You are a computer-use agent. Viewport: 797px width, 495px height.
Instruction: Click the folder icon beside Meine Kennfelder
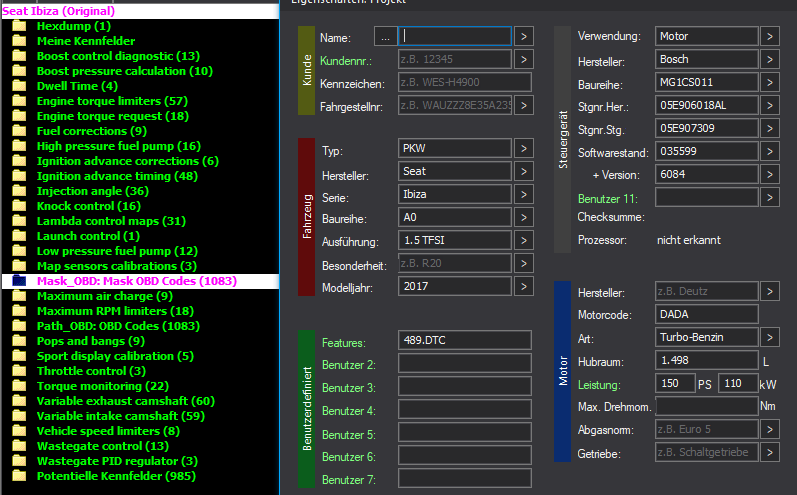point(19,41)
